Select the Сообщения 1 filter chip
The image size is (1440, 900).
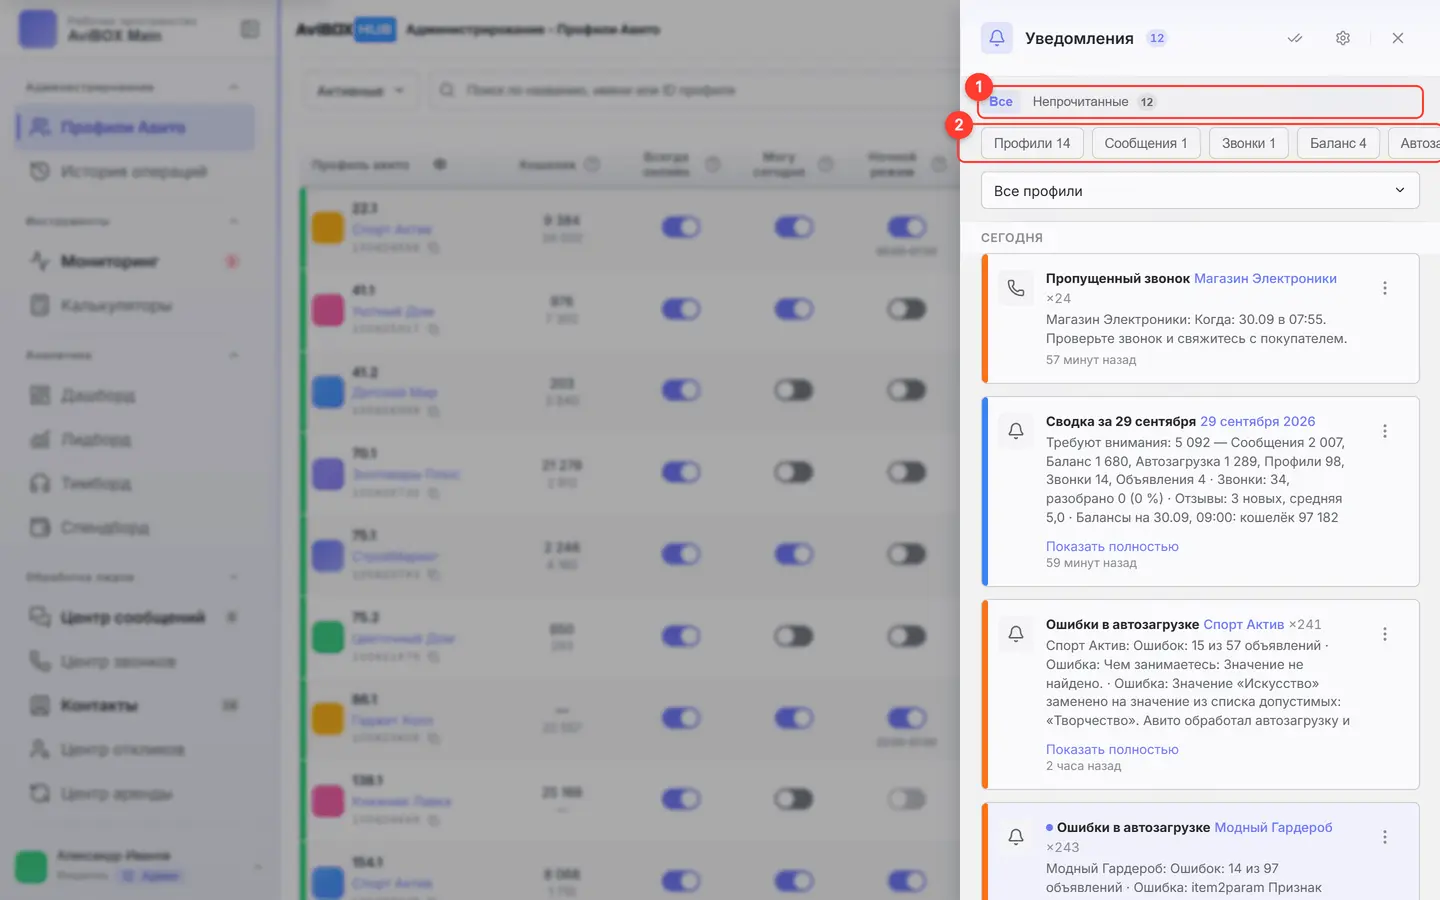(1146, 143)
